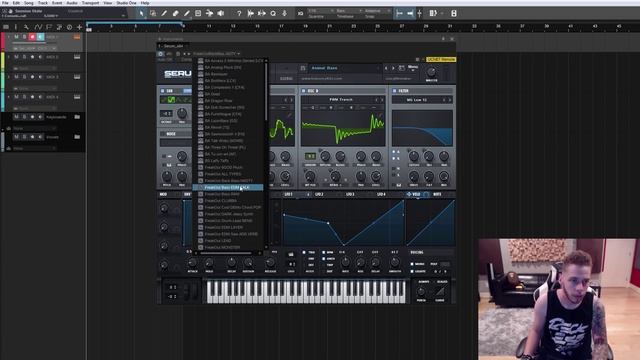Select the Bend tool
Image resolution: width=640 pixels, height=360 pixels.
point(209,13)
